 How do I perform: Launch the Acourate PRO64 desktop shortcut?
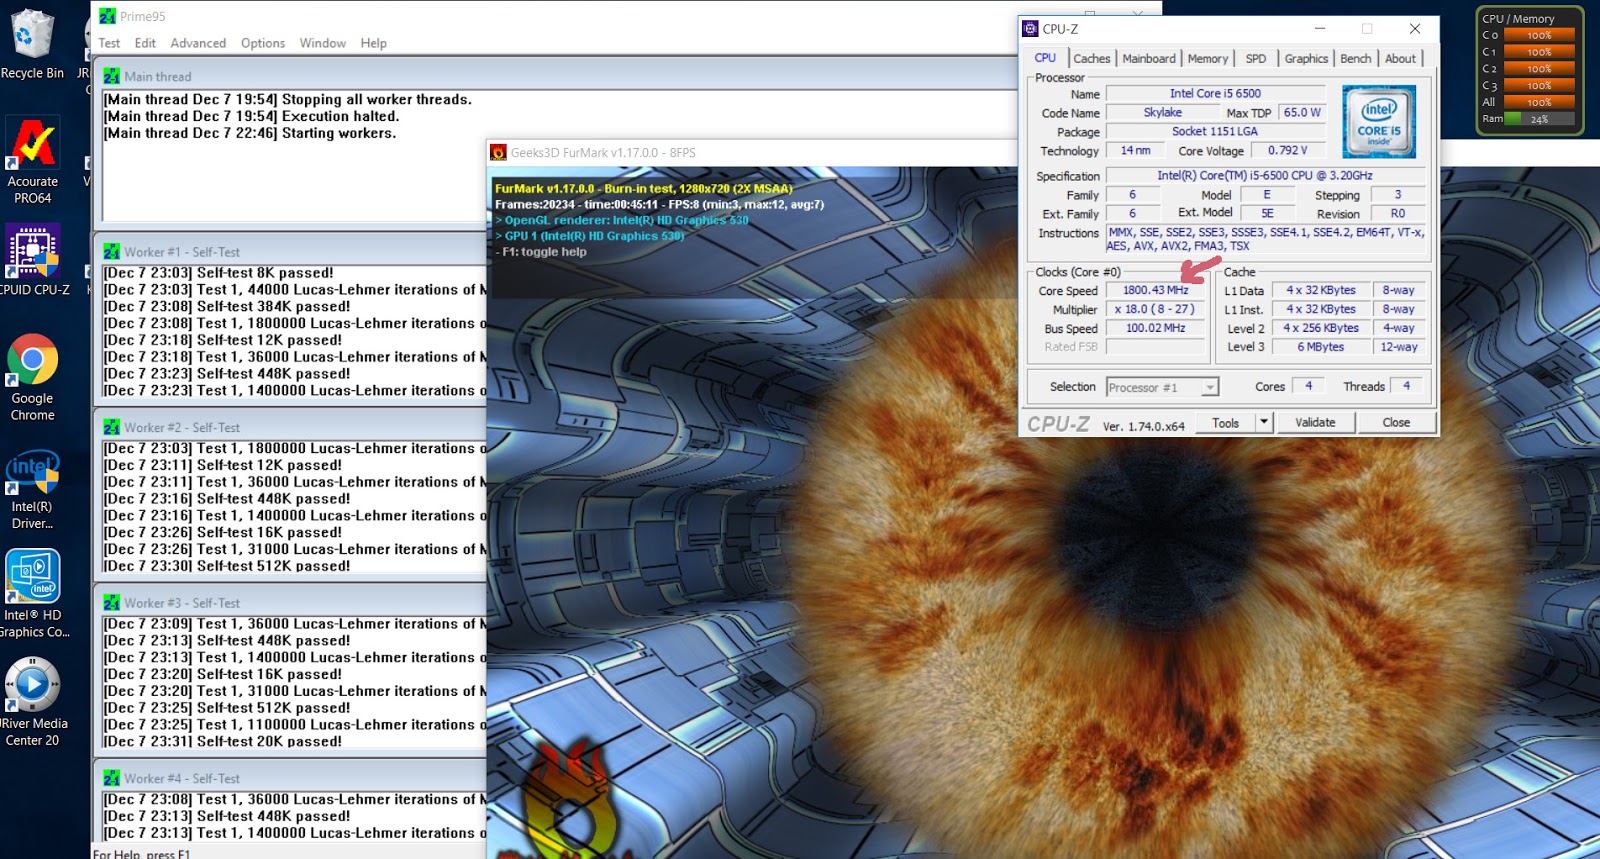33,160
